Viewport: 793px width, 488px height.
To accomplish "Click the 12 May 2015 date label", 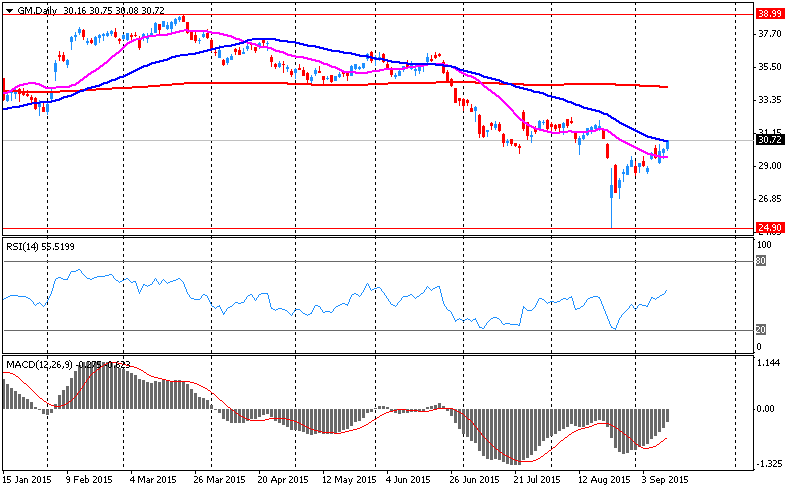I will point(349,479).
